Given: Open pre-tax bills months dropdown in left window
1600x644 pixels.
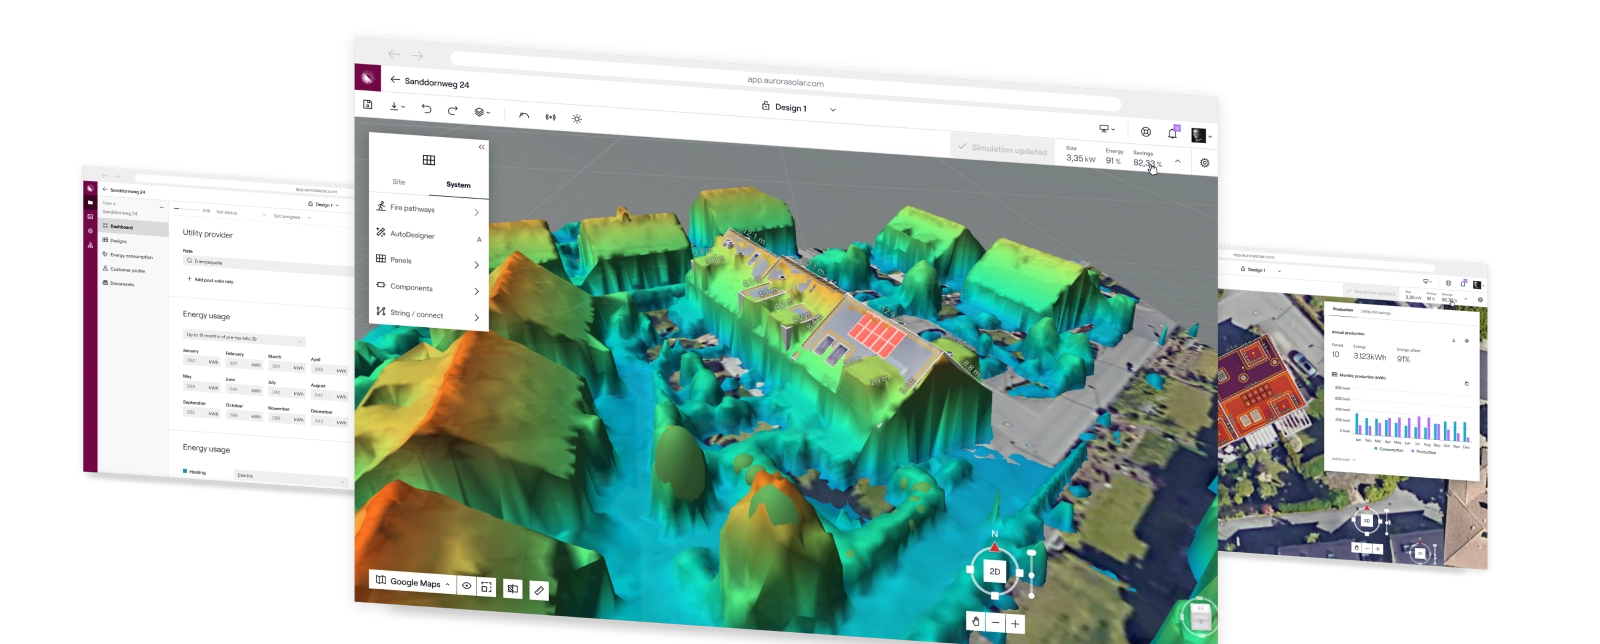Looking at the screenshot, I should click(244, 339).
